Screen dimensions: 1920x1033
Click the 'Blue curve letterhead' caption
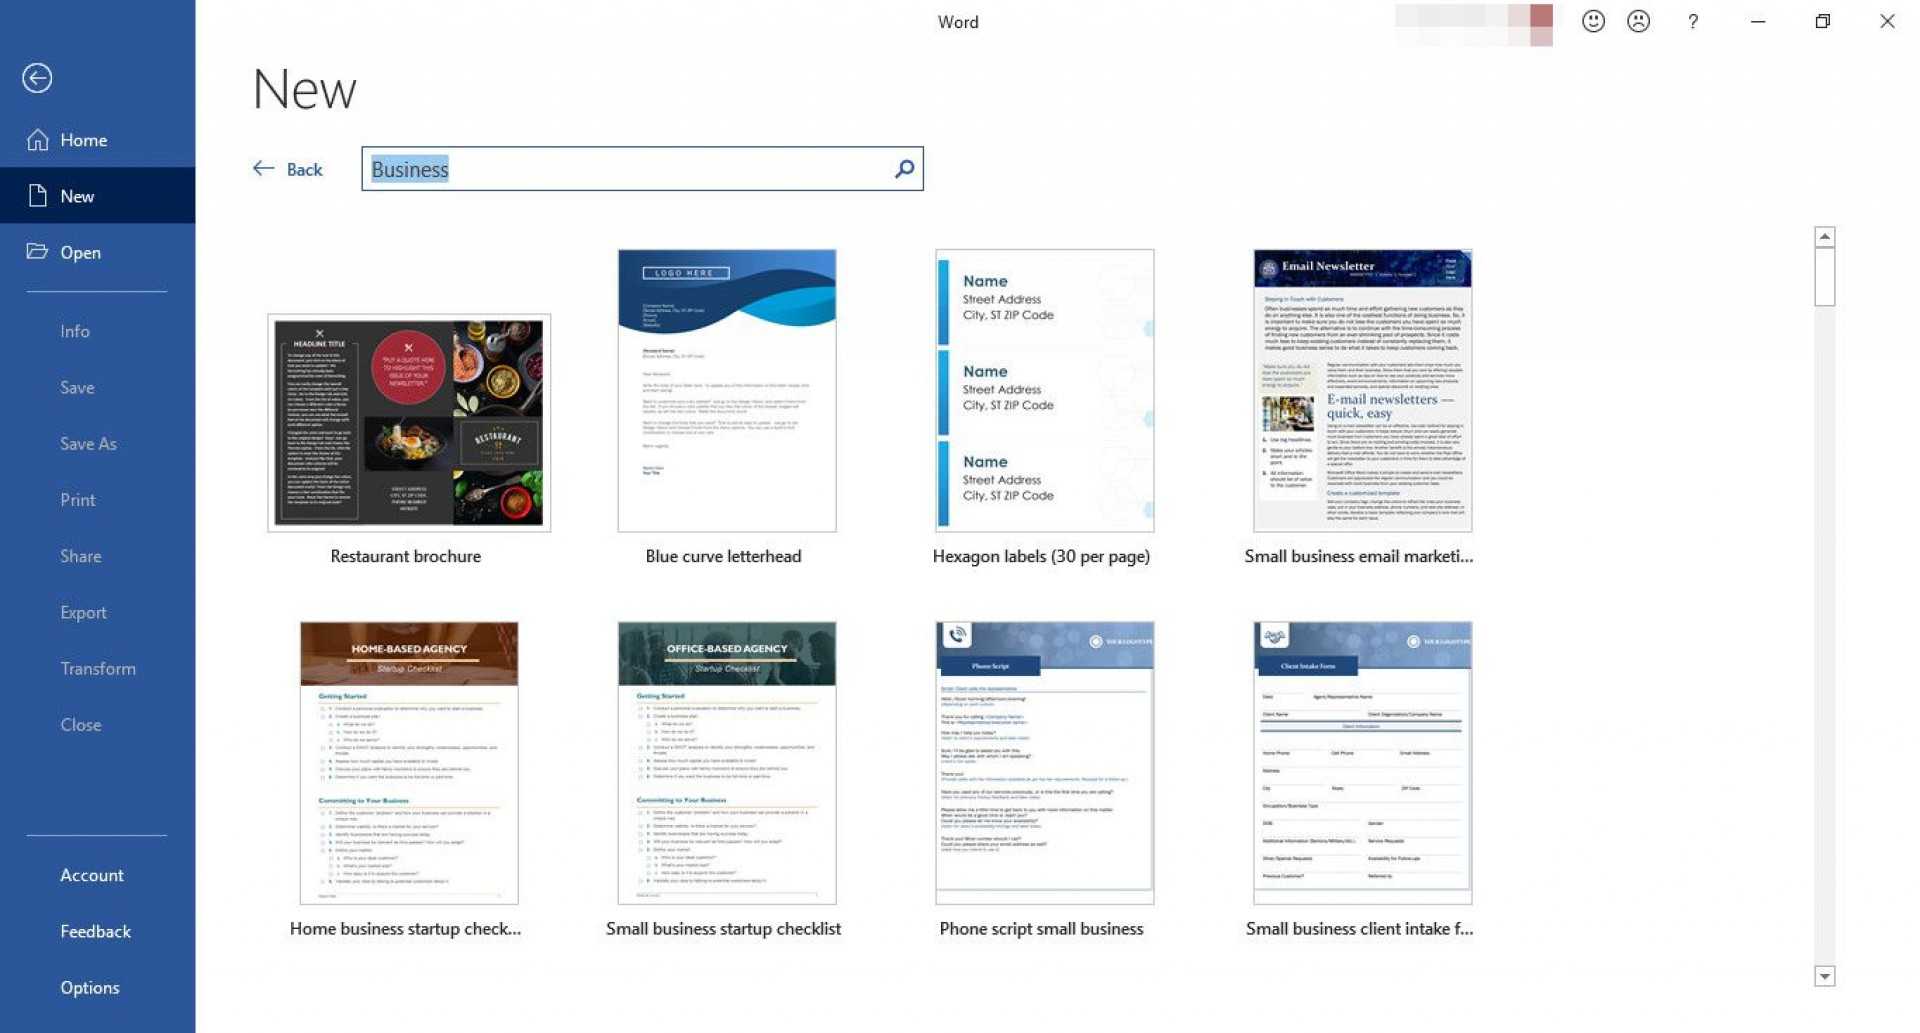[x=723, y=556]
